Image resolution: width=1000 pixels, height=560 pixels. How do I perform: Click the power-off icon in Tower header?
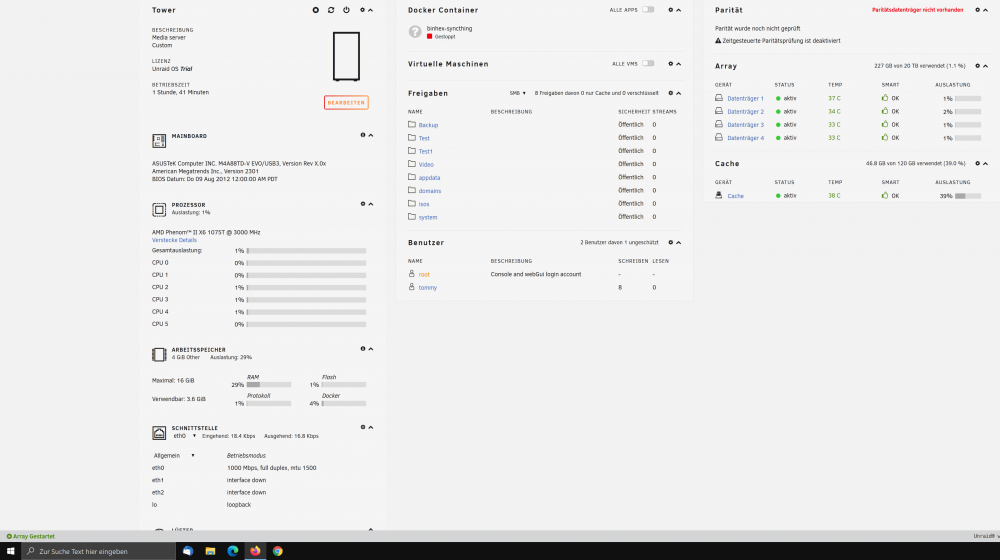click(x=346, y=10)
